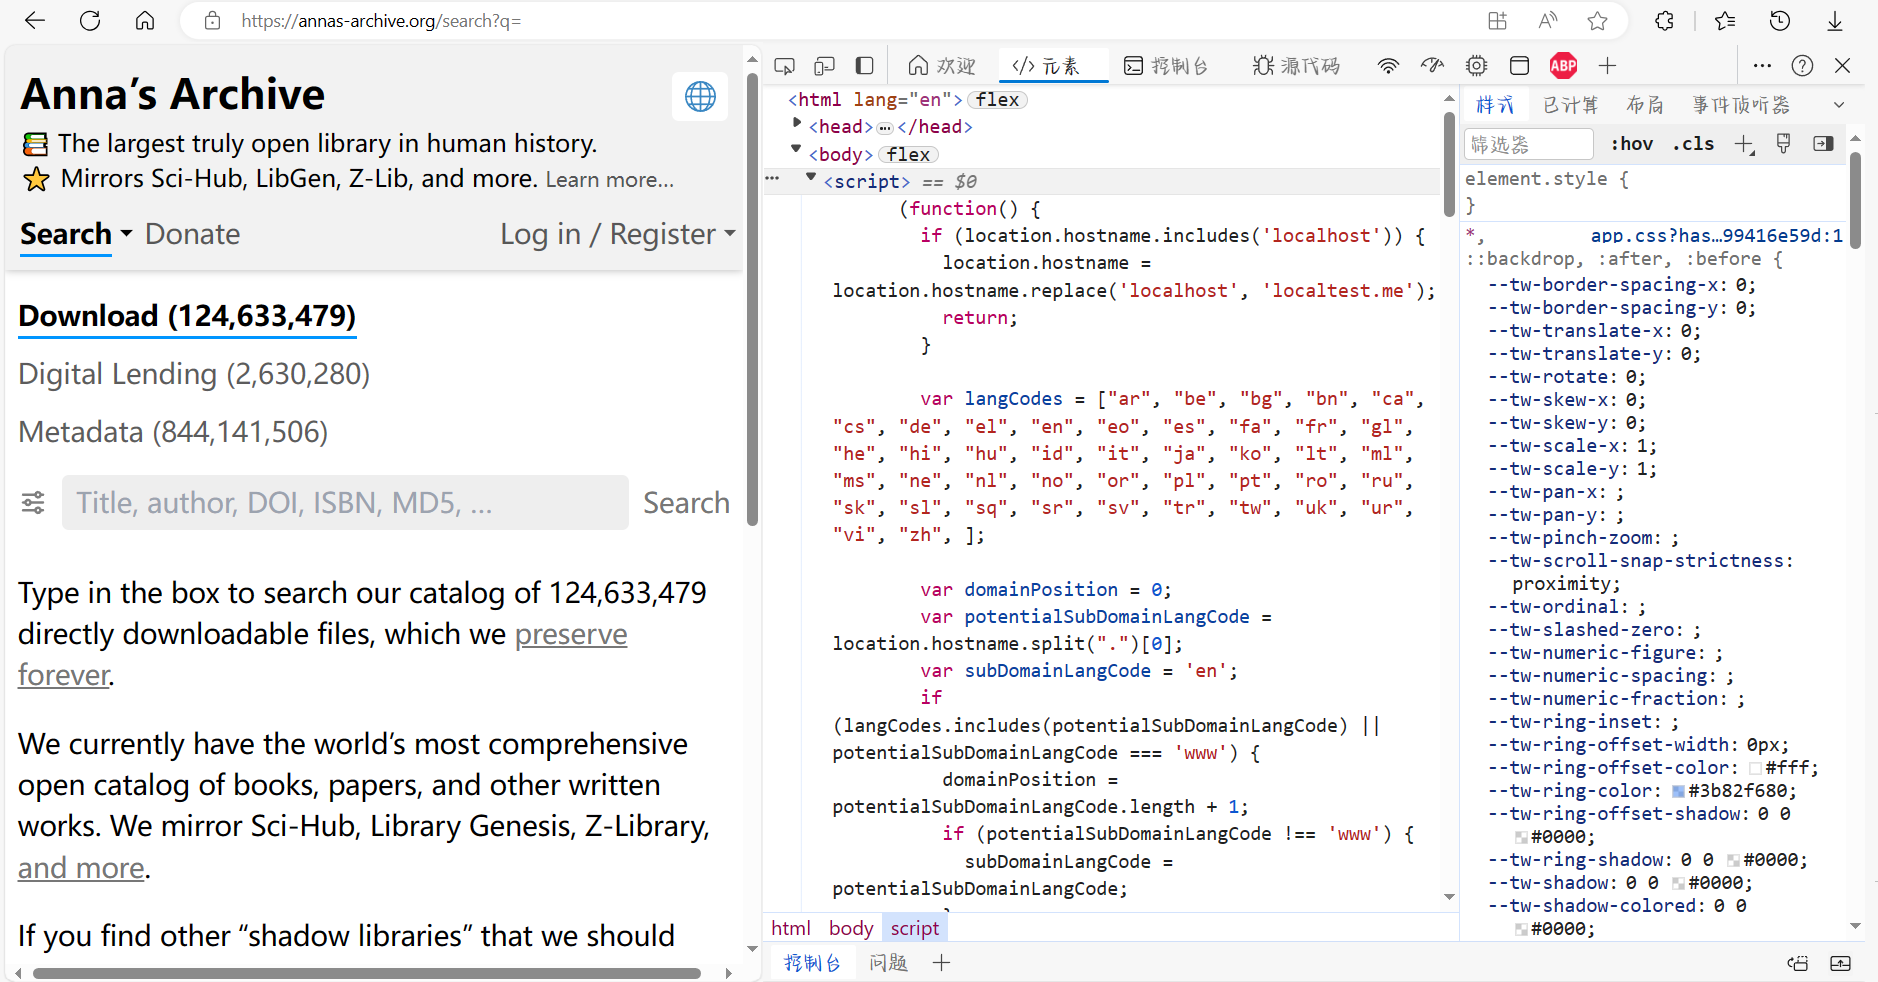Open color picker for --tw-ring-color #3b82f680 swatch

tap(1679, 792)
